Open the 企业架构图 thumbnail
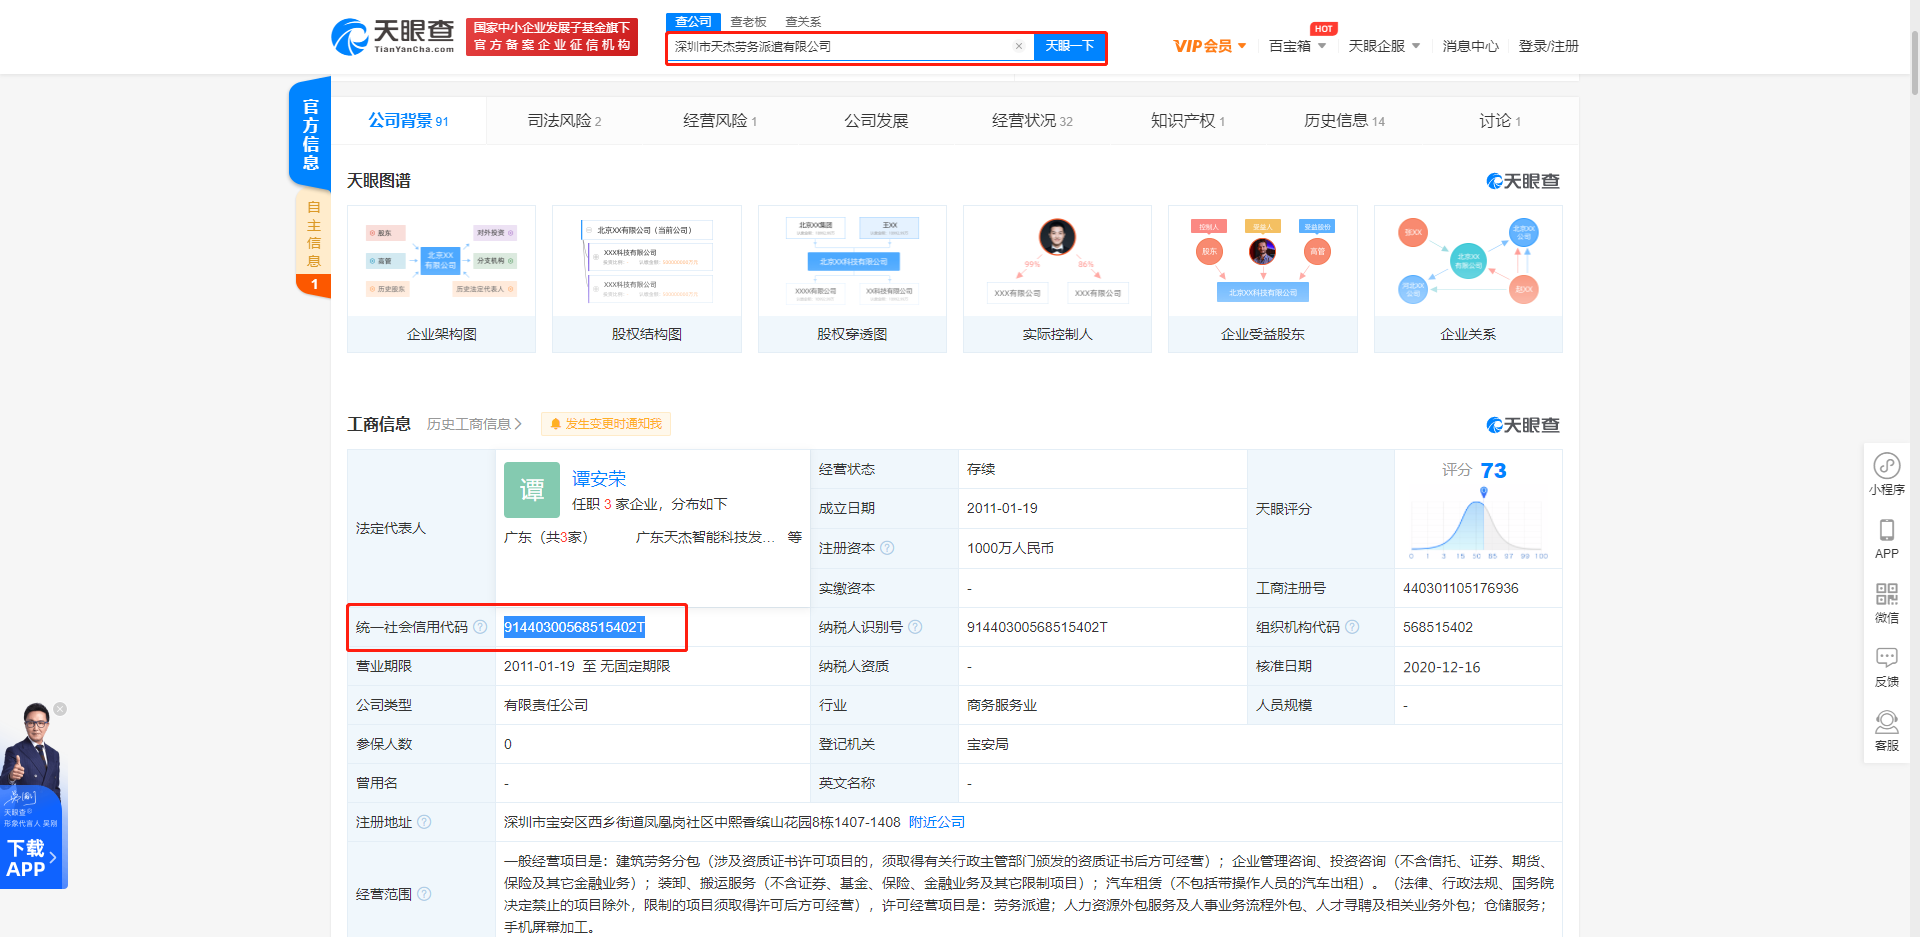Viewport: 1920px width, 937px height. [x=441, y=279]
